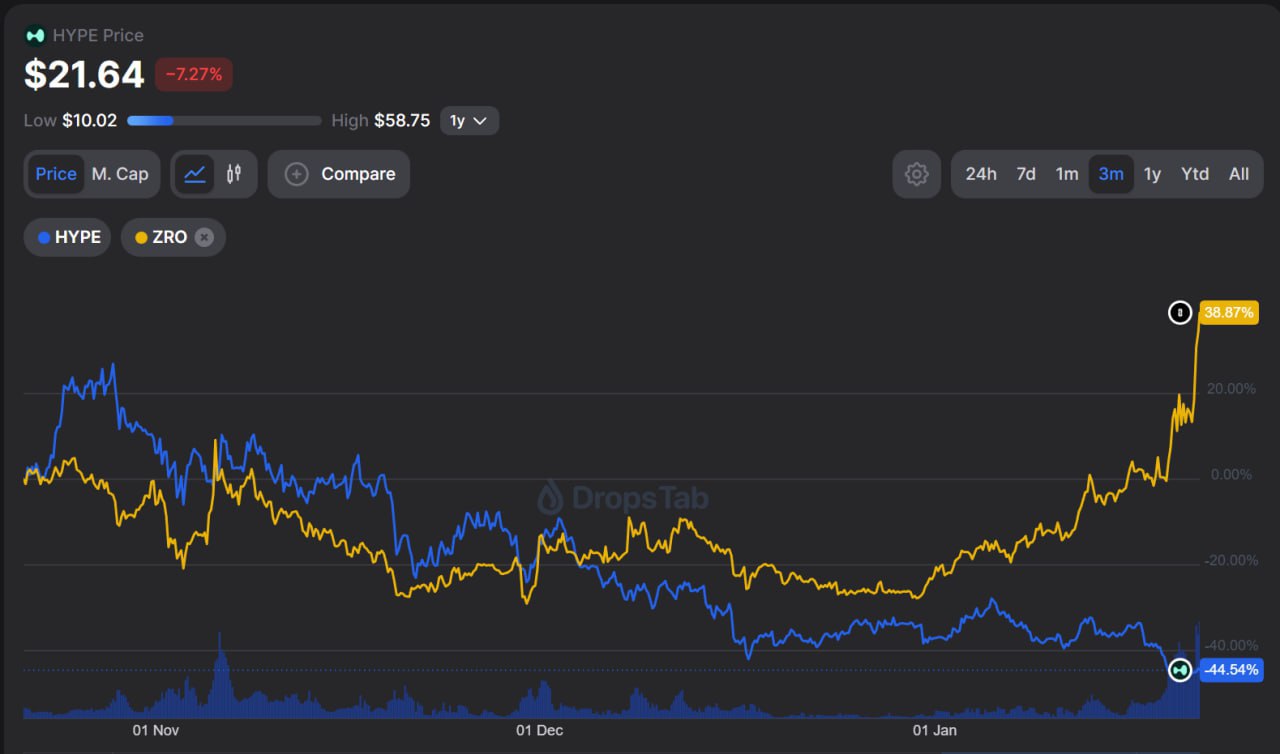1280x754 pixels.
Task: Click the HYPE token logo
Action: pos(35,36)
